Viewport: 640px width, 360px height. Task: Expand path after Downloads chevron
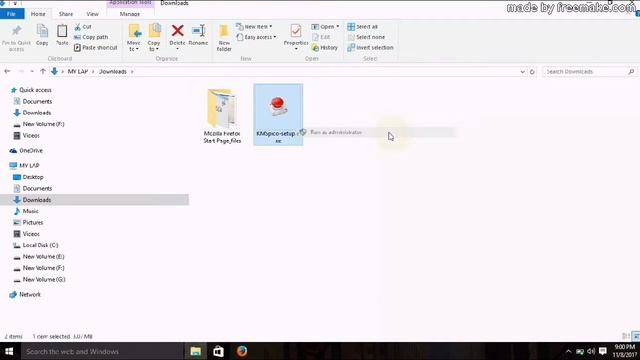pyautogui.click(x=132, y=72)
